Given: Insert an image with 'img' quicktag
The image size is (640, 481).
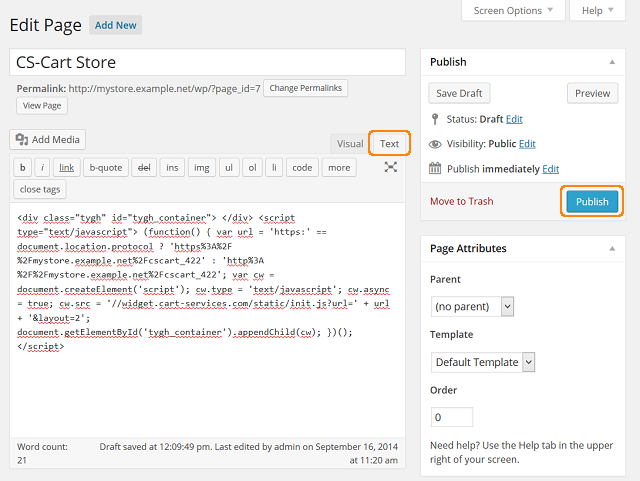Looking at the screenshot, I should point(202,168).
